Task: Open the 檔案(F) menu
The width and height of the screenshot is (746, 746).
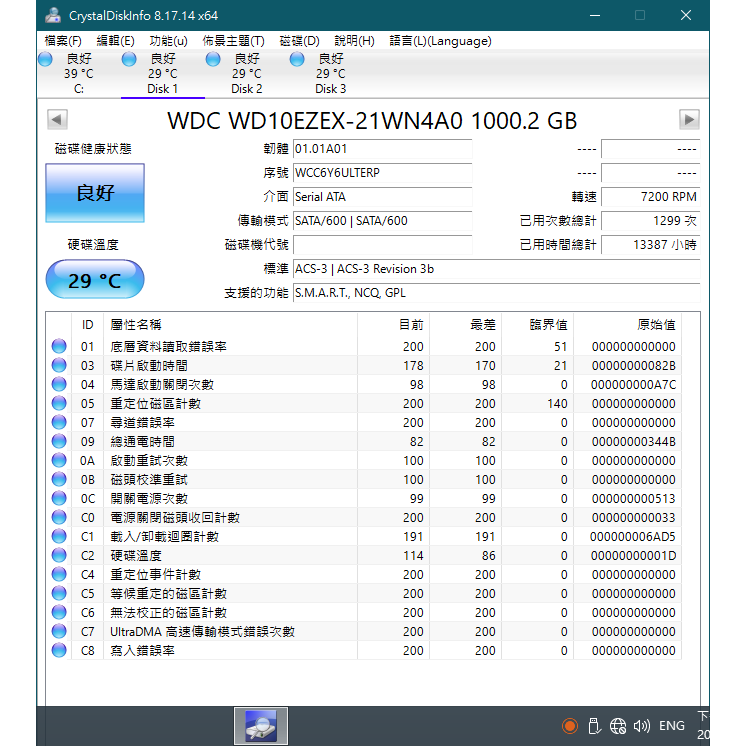Action: point(63,41)
